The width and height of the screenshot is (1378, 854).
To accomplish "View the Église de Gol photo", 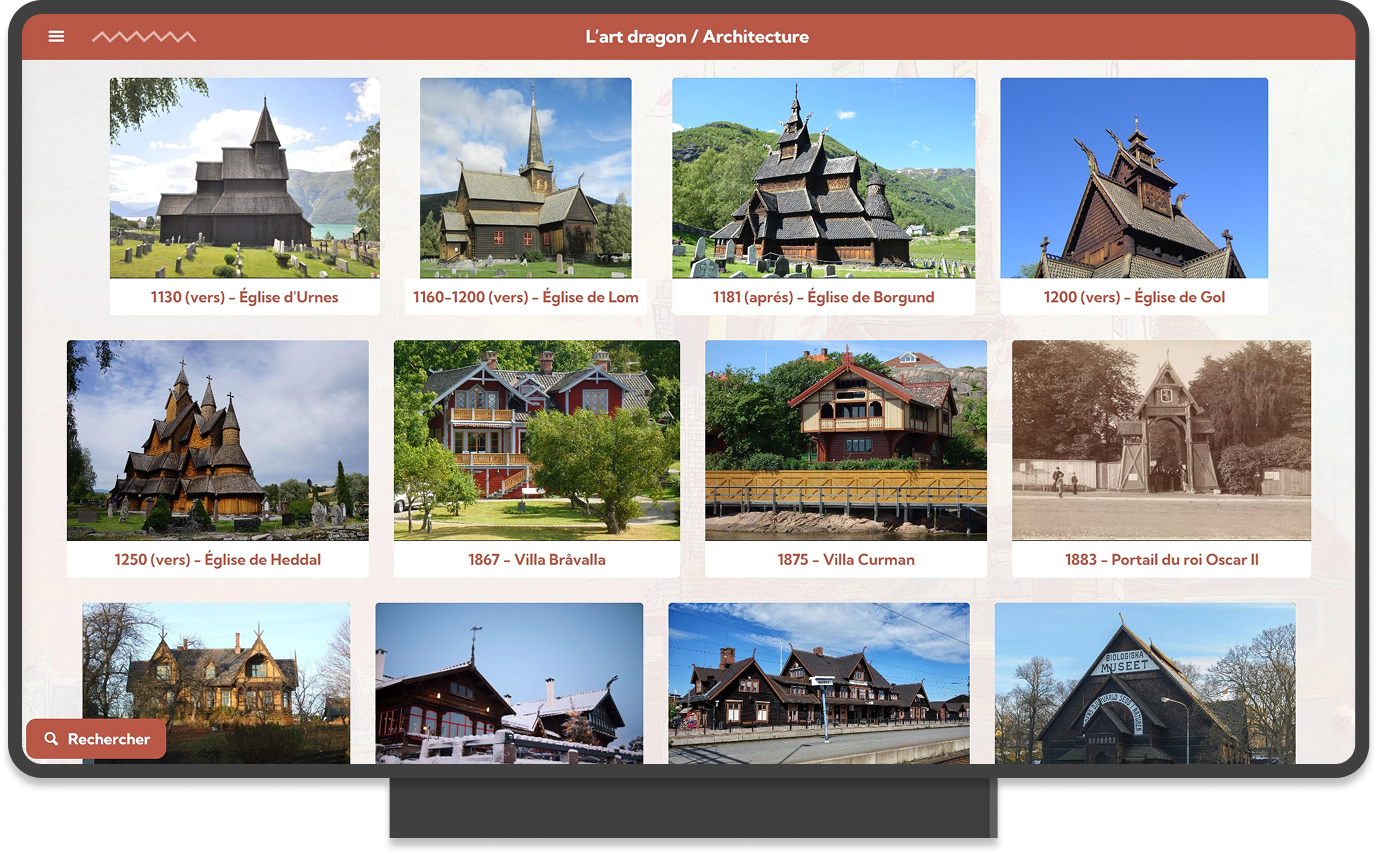I will pos(1134,178).
